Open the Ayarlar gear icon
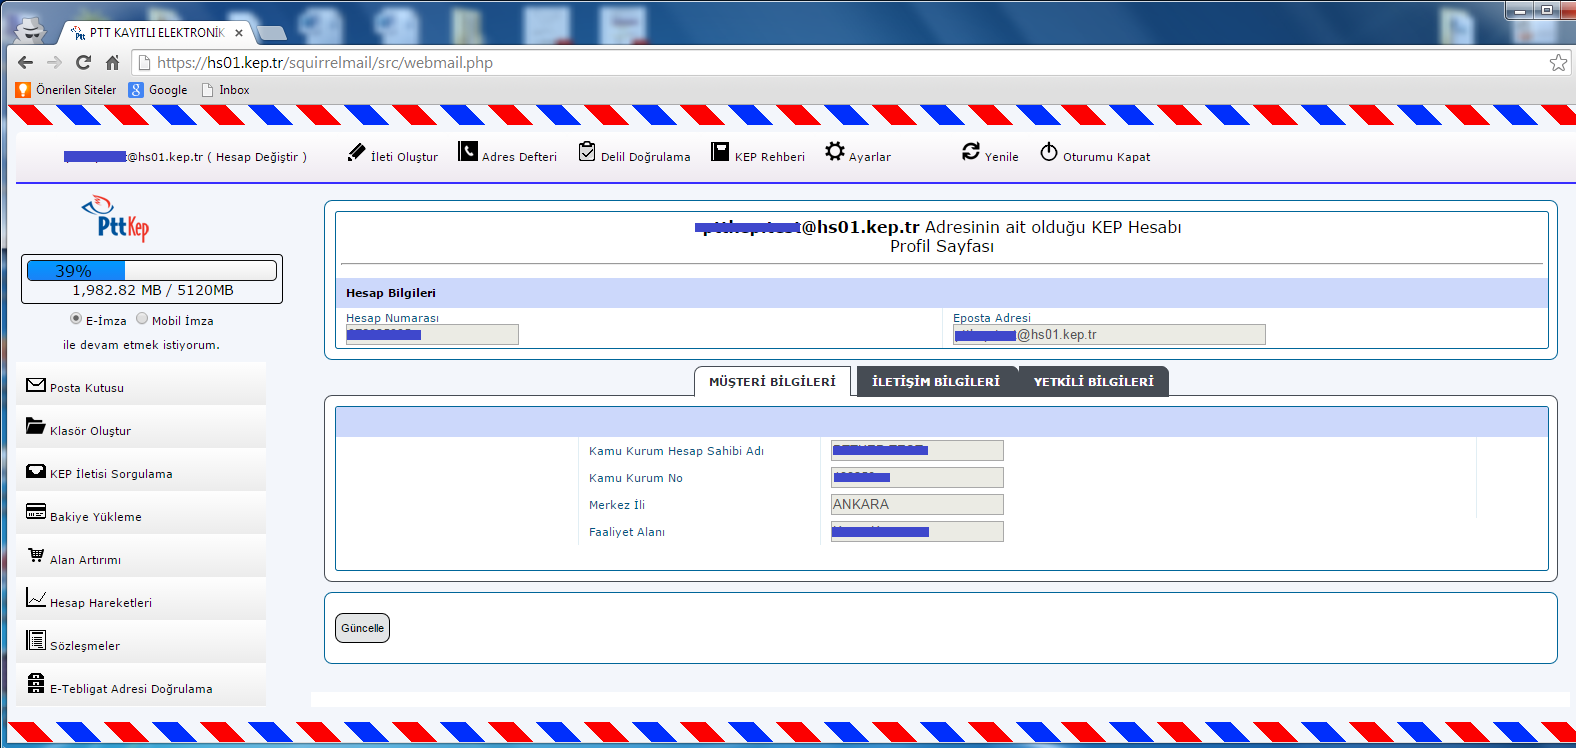Image resolution: width=1576 pixels, height=748 pixels. [835, 151]
